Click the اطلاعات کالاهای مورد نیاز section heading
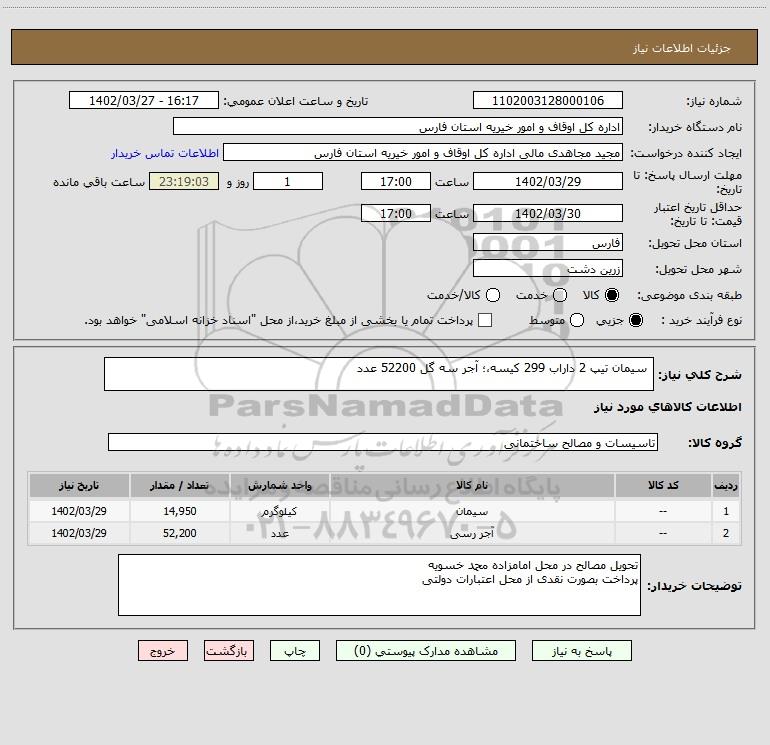 click(x=668, y=407)
